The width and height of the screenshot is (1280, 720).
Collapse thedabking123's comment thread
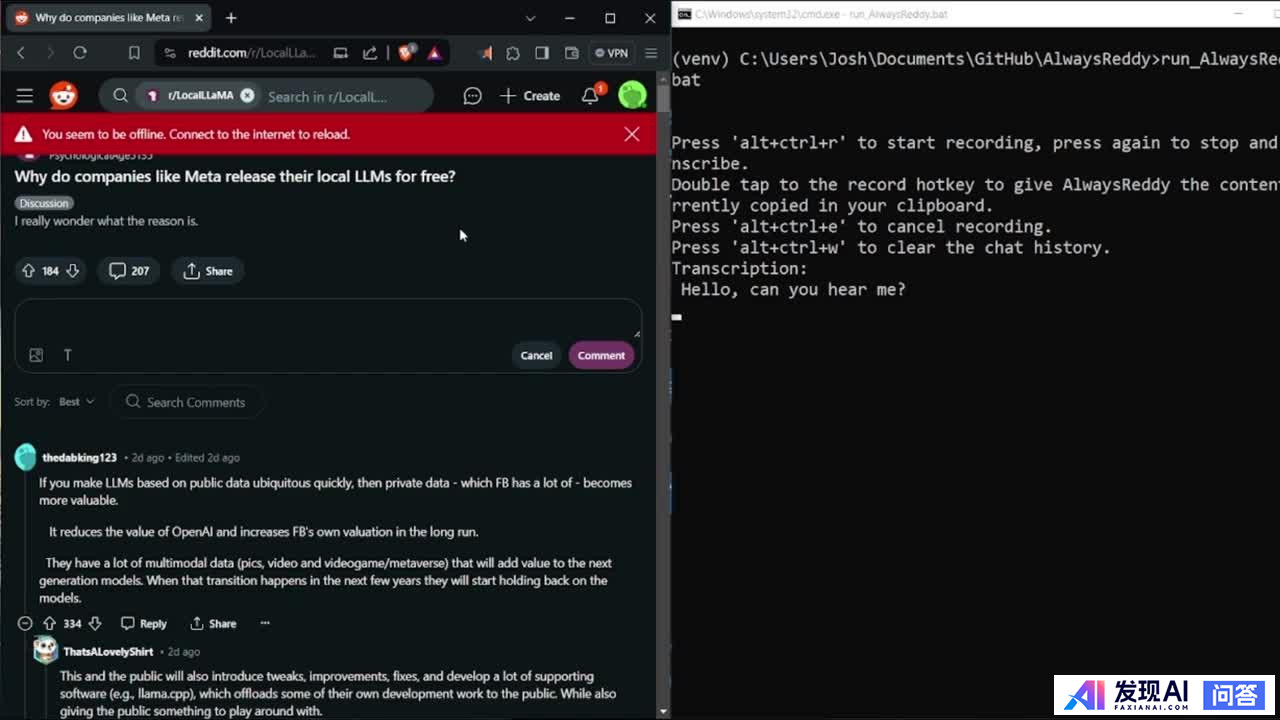coord(25,623)
